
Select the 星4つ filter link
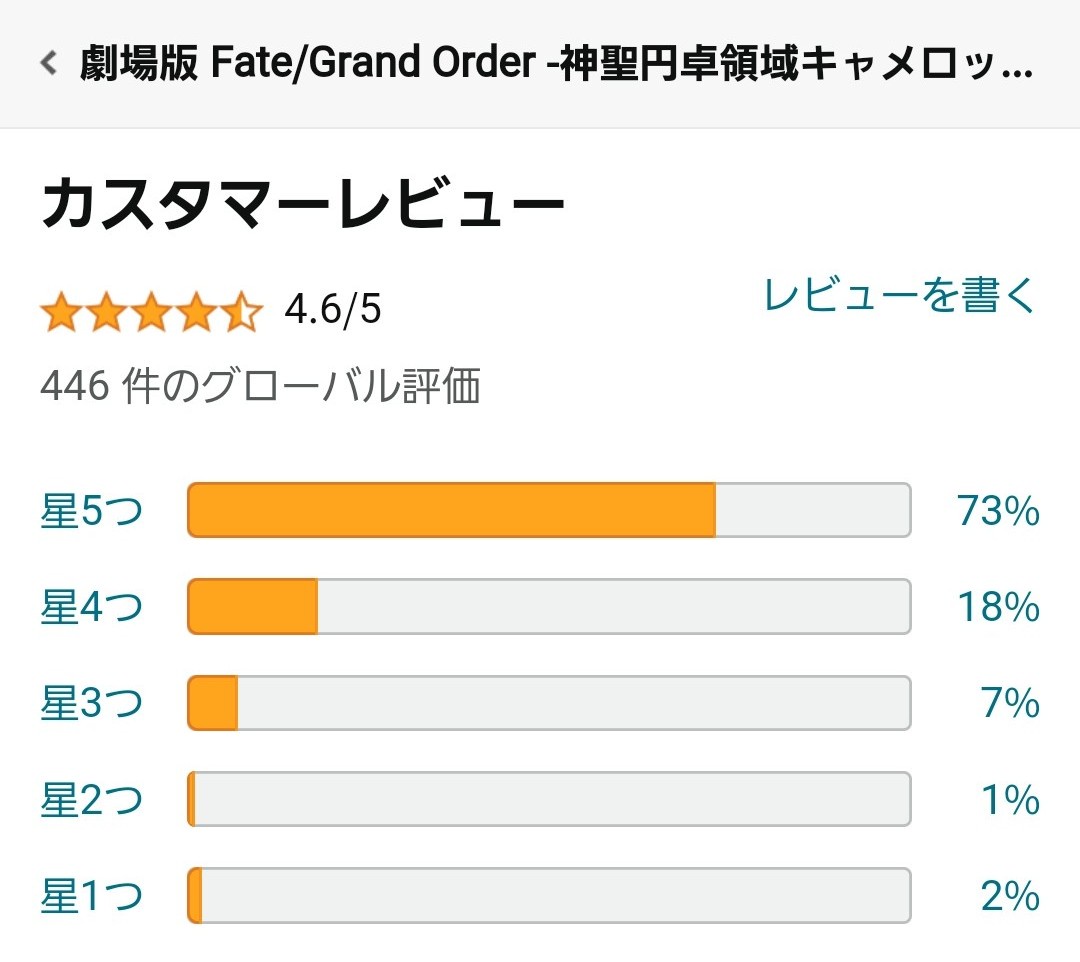pyautogui.click(x=92, y=607)
